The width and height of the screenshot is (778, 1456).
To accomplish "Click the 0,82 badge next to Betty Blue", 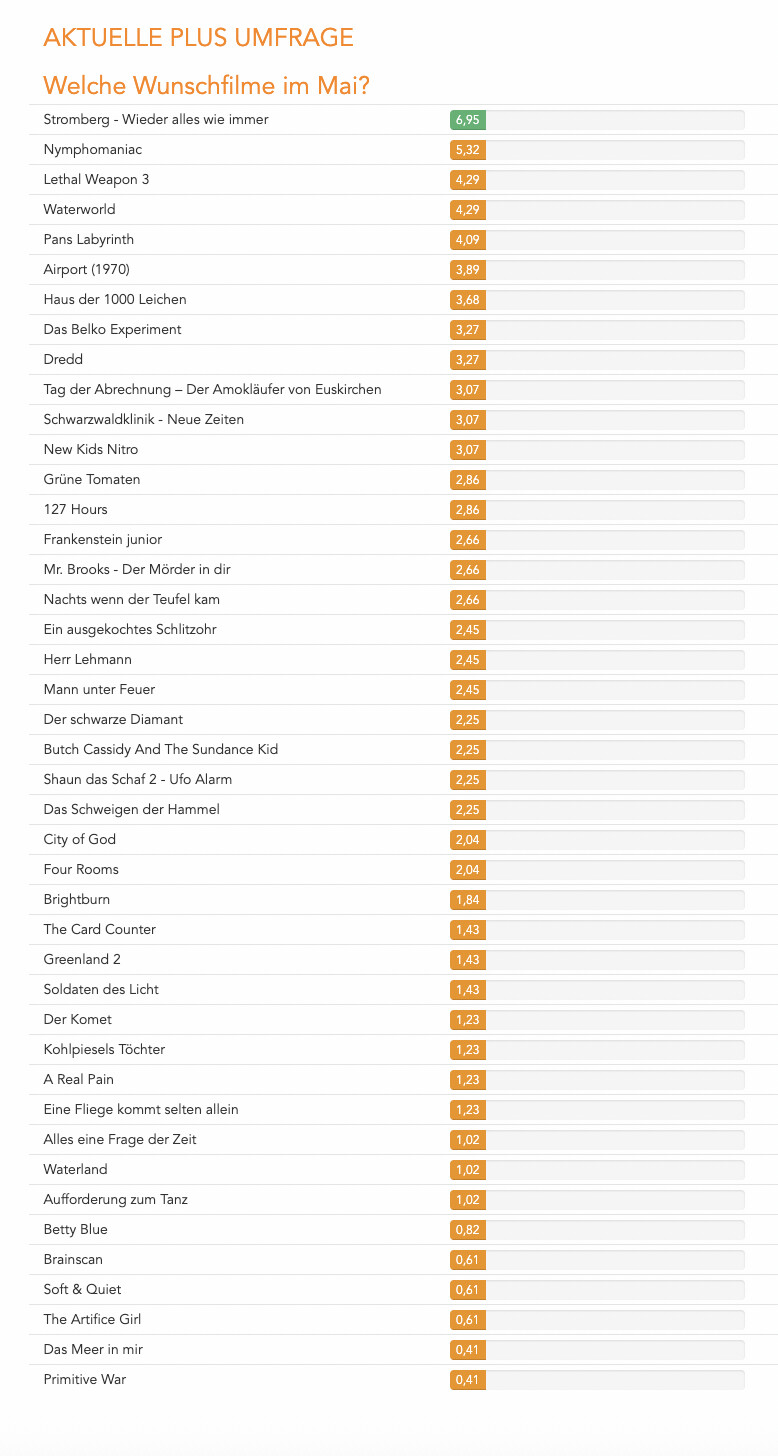I will click(x=467, y=1230).
